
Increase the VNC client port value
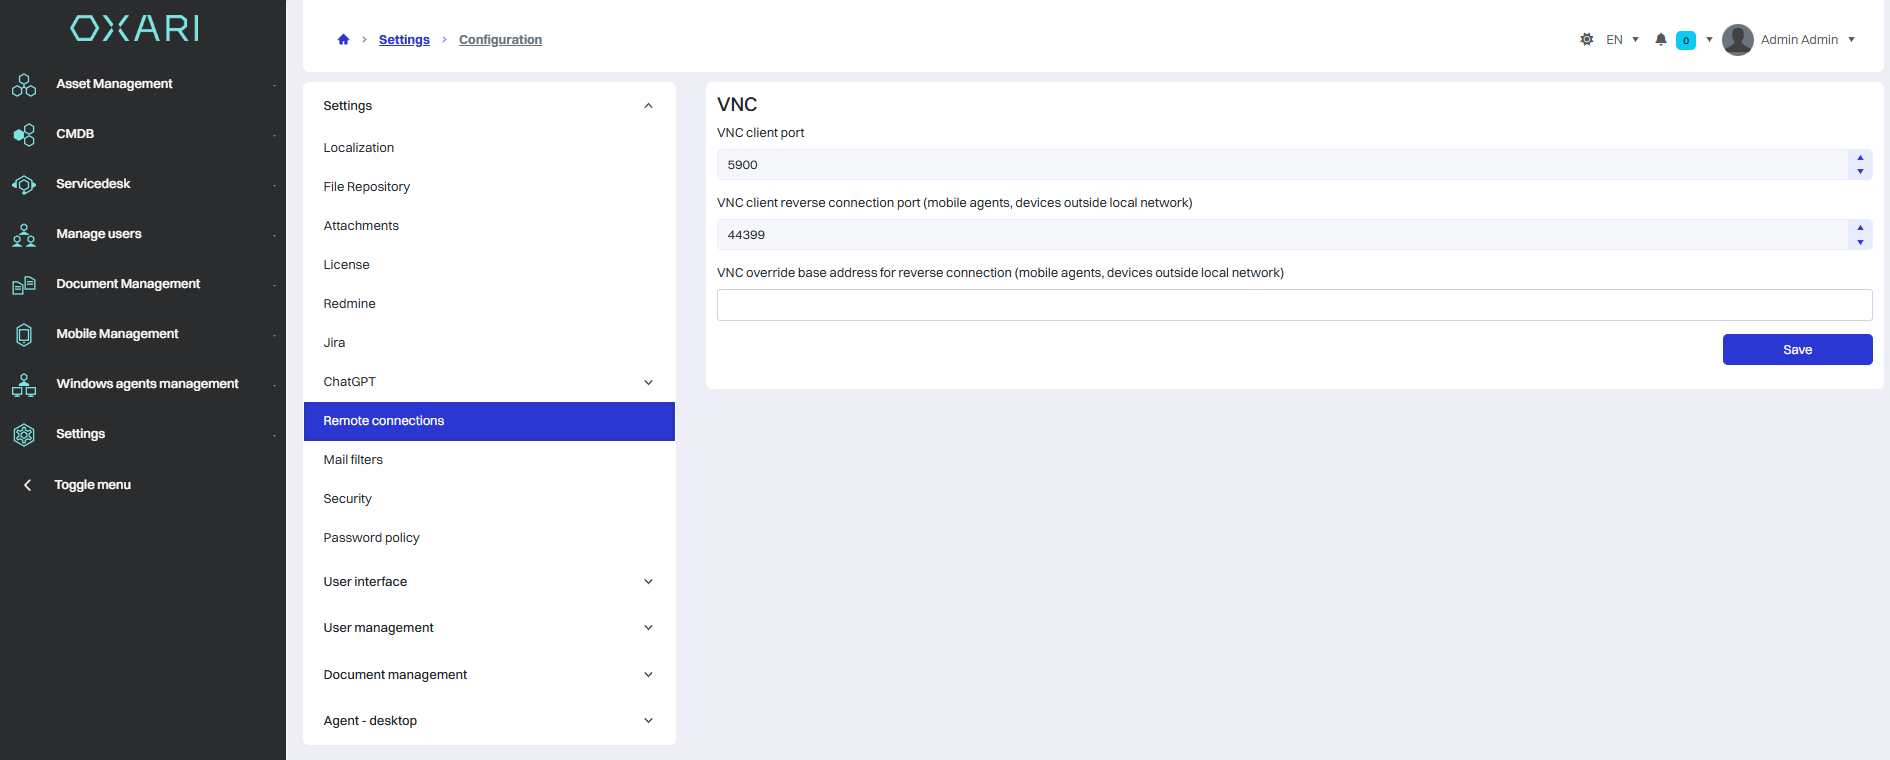click(x=1860, y=158)
